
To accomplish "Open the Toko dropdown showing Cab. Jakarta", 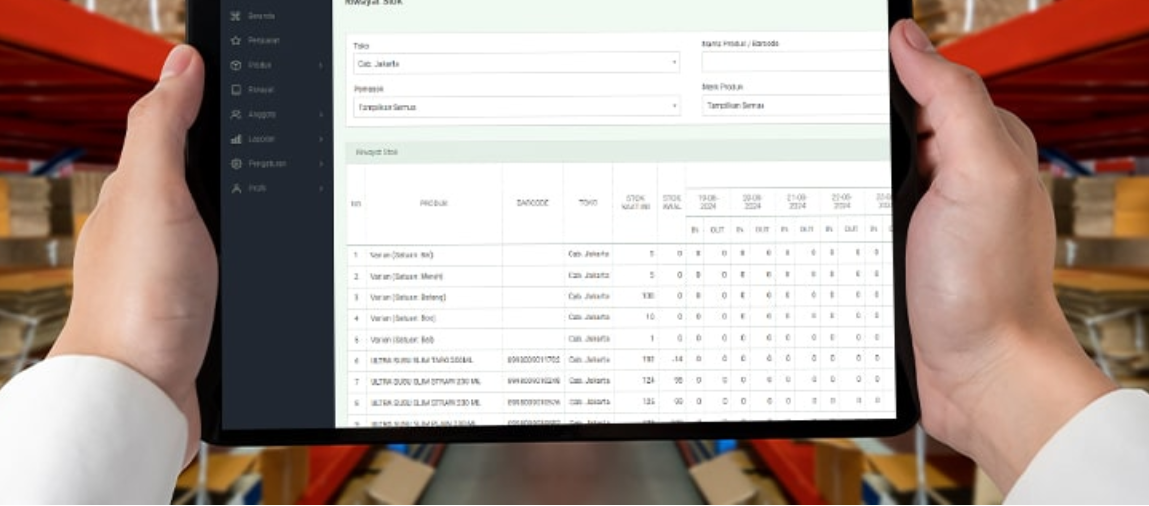I will point(516,64).
